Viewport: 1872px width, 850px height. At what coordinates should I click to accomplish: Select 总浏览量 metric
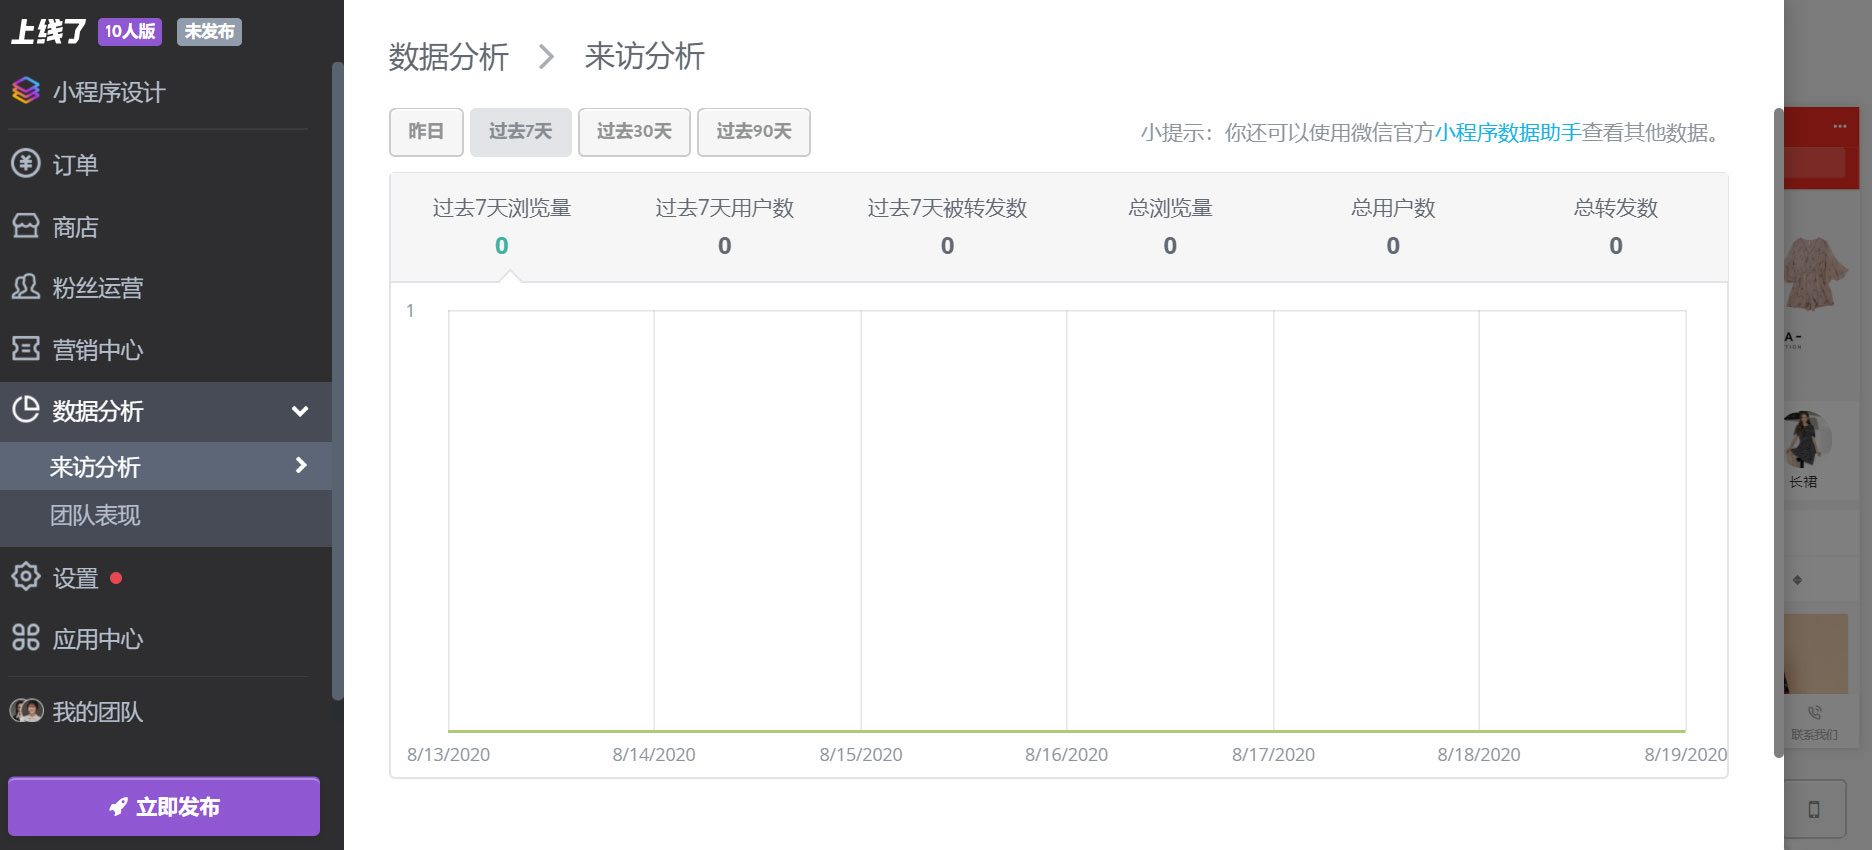click(x=1170, y=227)
